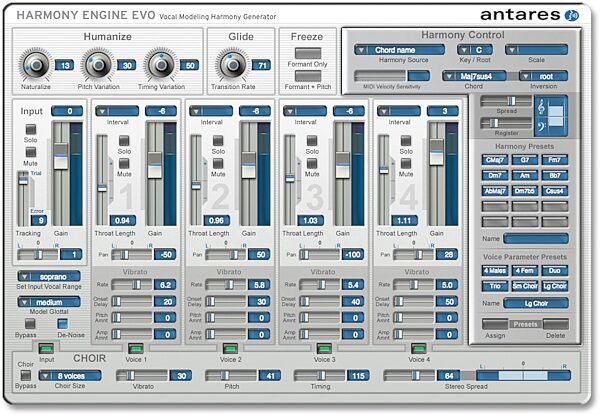The height and width of the screenshot is (415, 600).
Task: Toggle the De-Noise button
Action: tap(63, 324)
